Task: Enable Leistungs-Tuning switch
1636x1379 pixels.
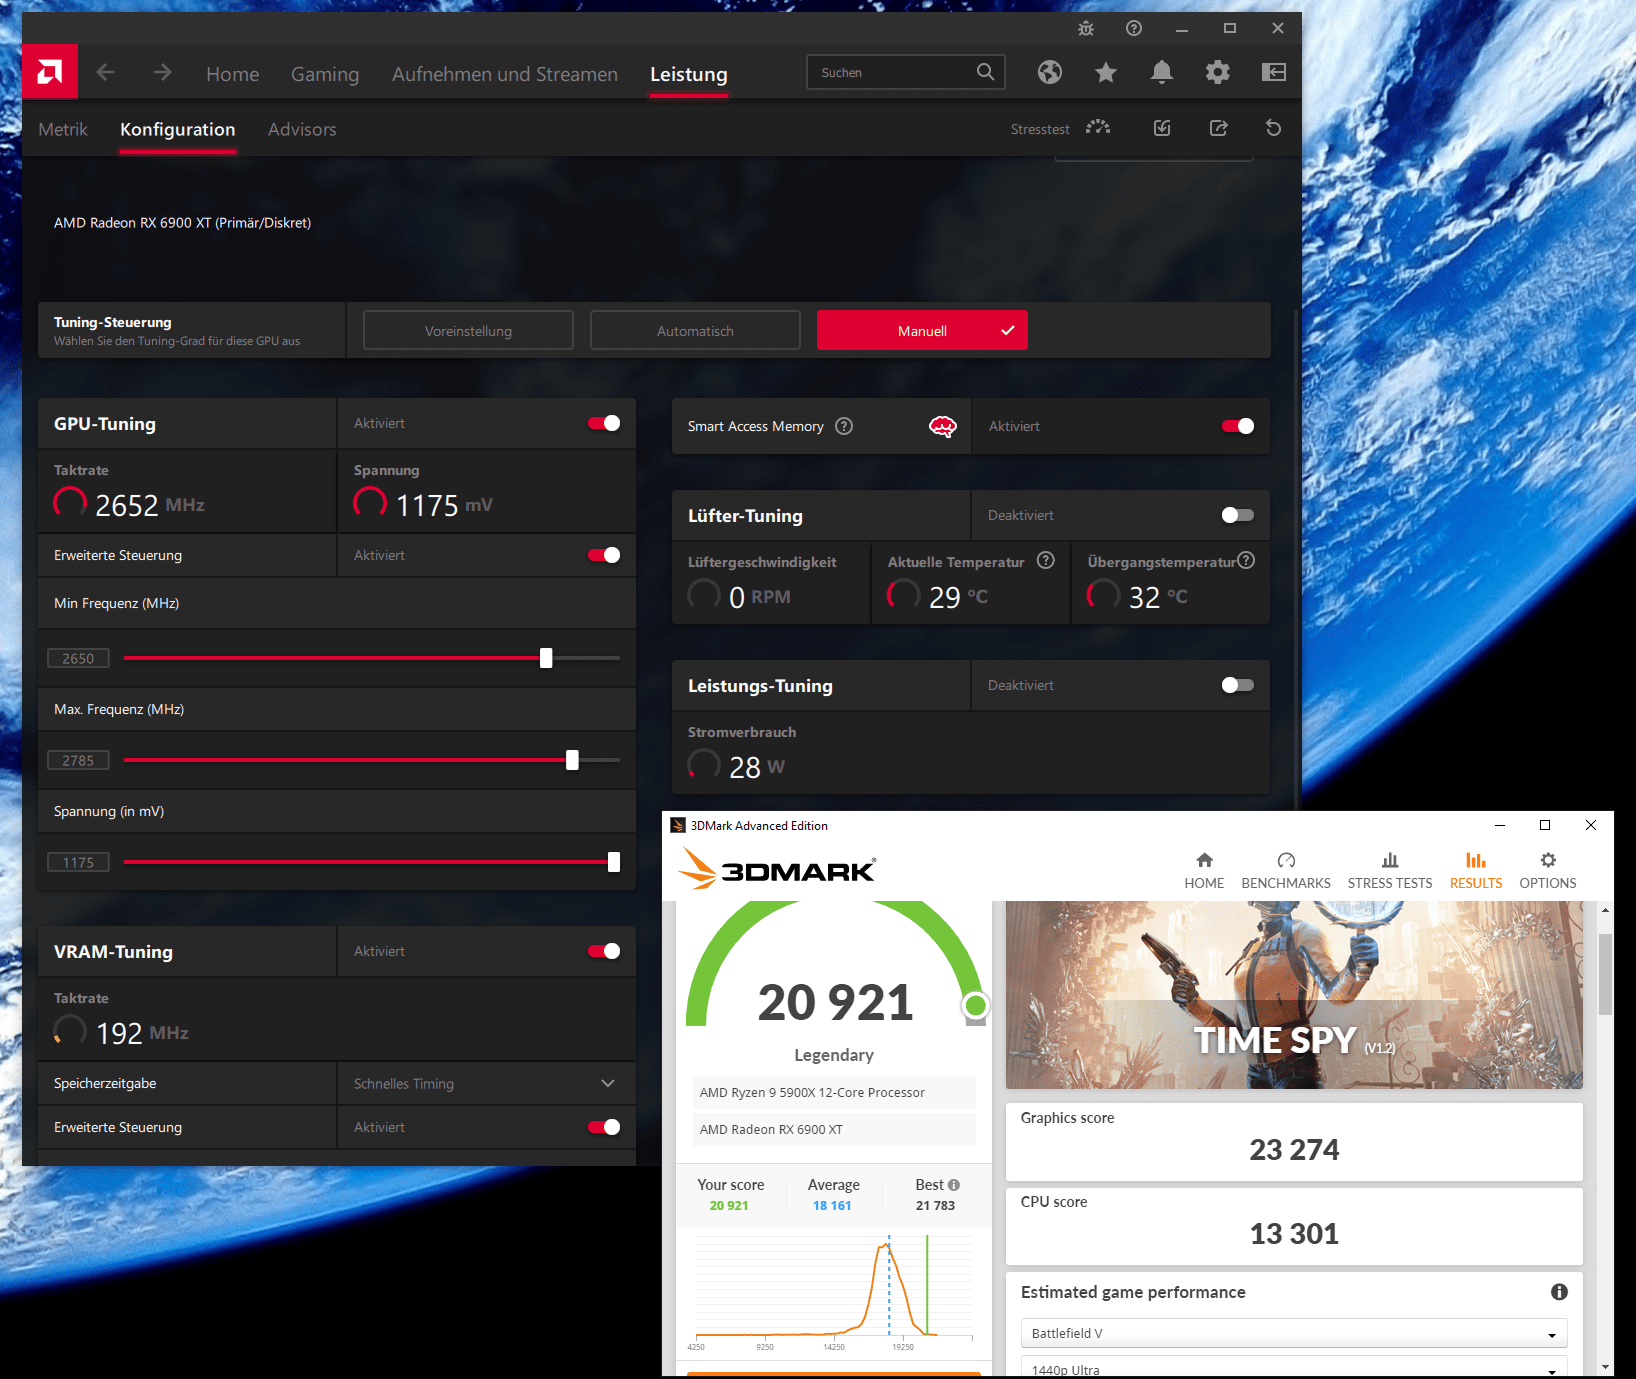Action: 1238,685
